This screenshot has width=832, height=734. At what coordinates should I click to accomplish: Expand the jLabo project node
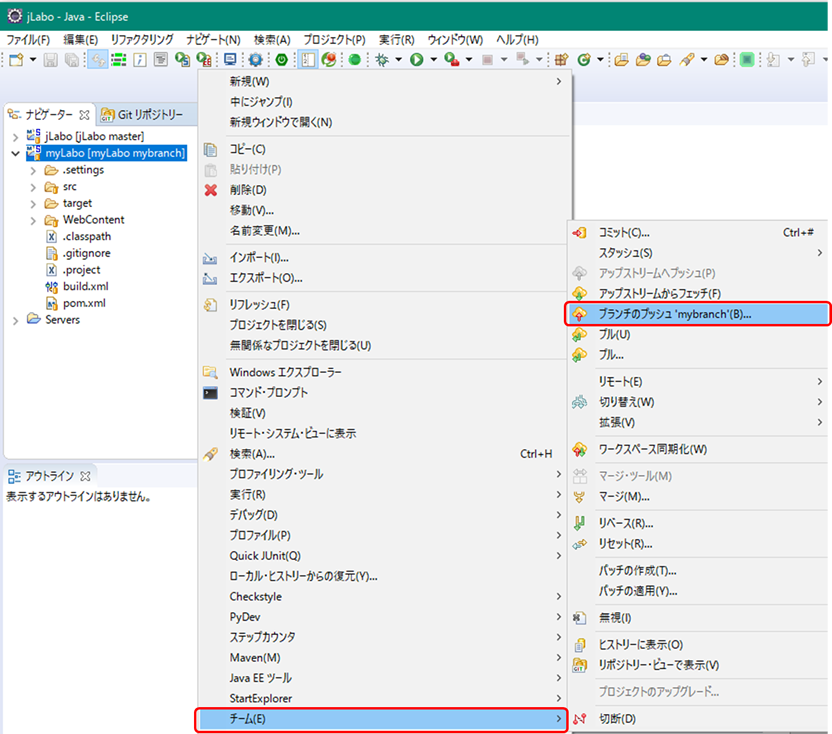[x=15, y=137]
